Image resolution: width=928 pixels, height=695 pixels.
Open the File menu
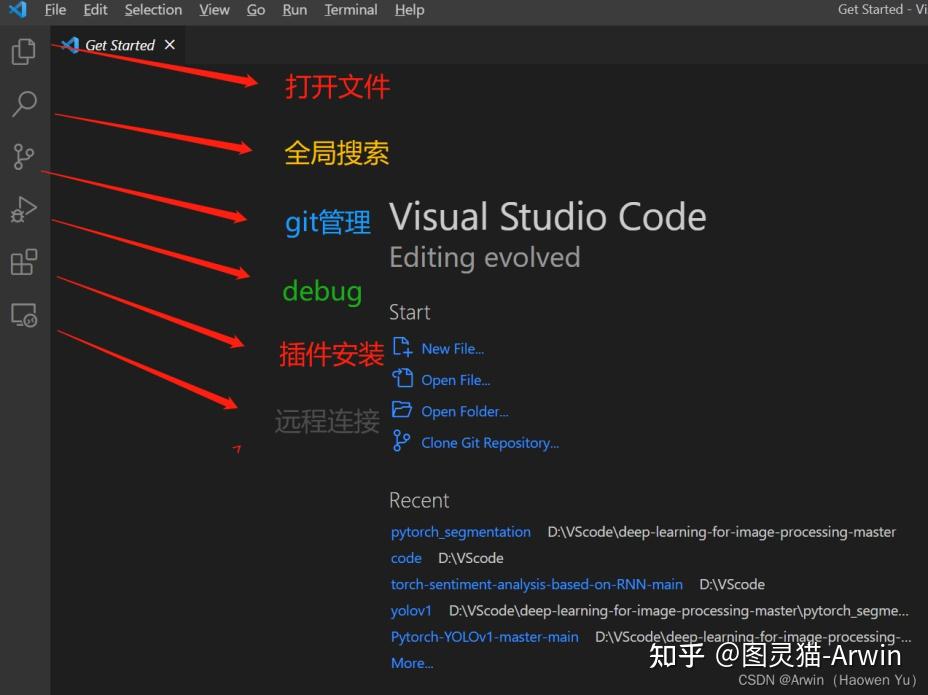tap(55, 10)
